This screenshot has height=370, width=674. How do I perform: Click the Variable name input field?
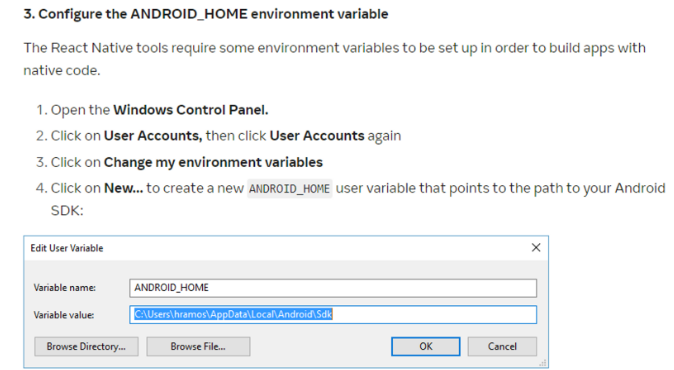(x=333, y=288)
